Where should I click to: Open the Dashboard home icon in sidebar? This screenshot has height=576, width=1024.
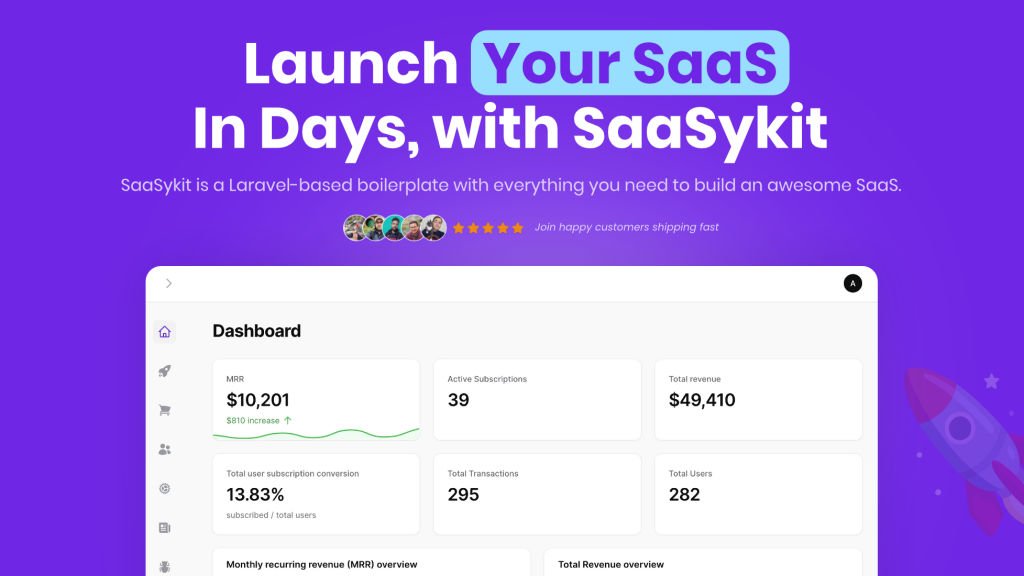[x=165, y=332]
